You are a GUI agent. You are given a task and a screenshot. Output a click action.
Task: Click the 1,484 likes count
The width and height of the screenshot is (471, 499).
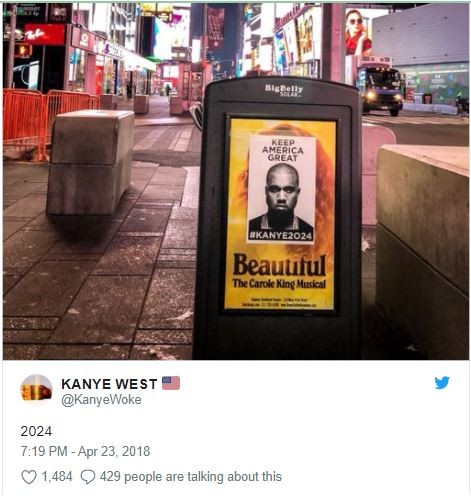(x=57, y=477)
